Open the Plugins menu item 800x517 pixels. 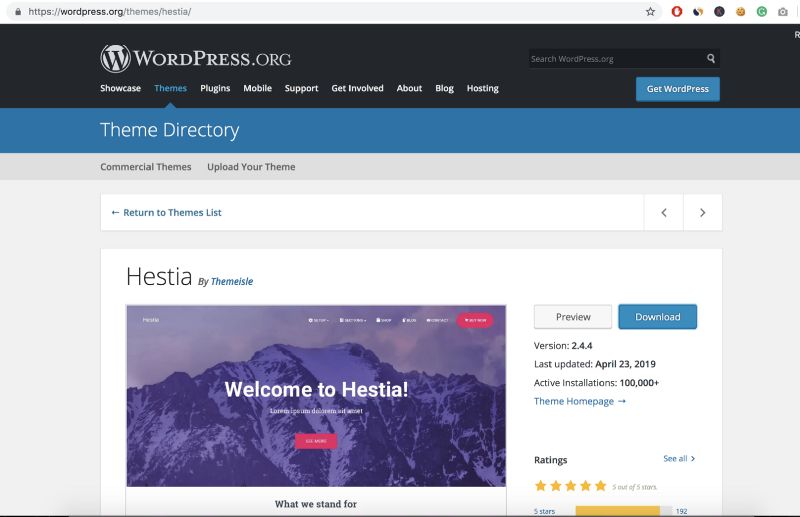click(x=215, y=88)
